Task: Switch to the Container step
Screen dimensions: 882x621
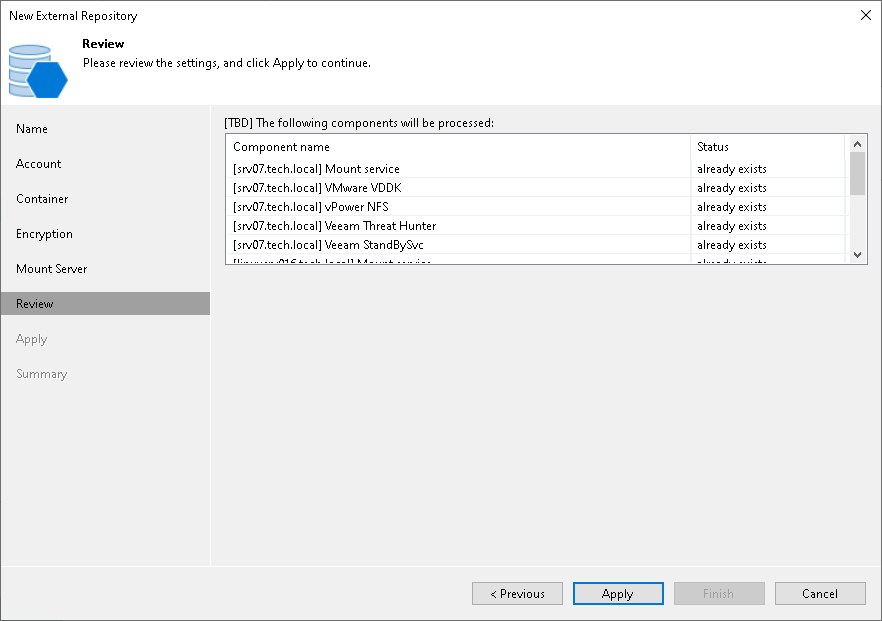Action: pos(105,199)
